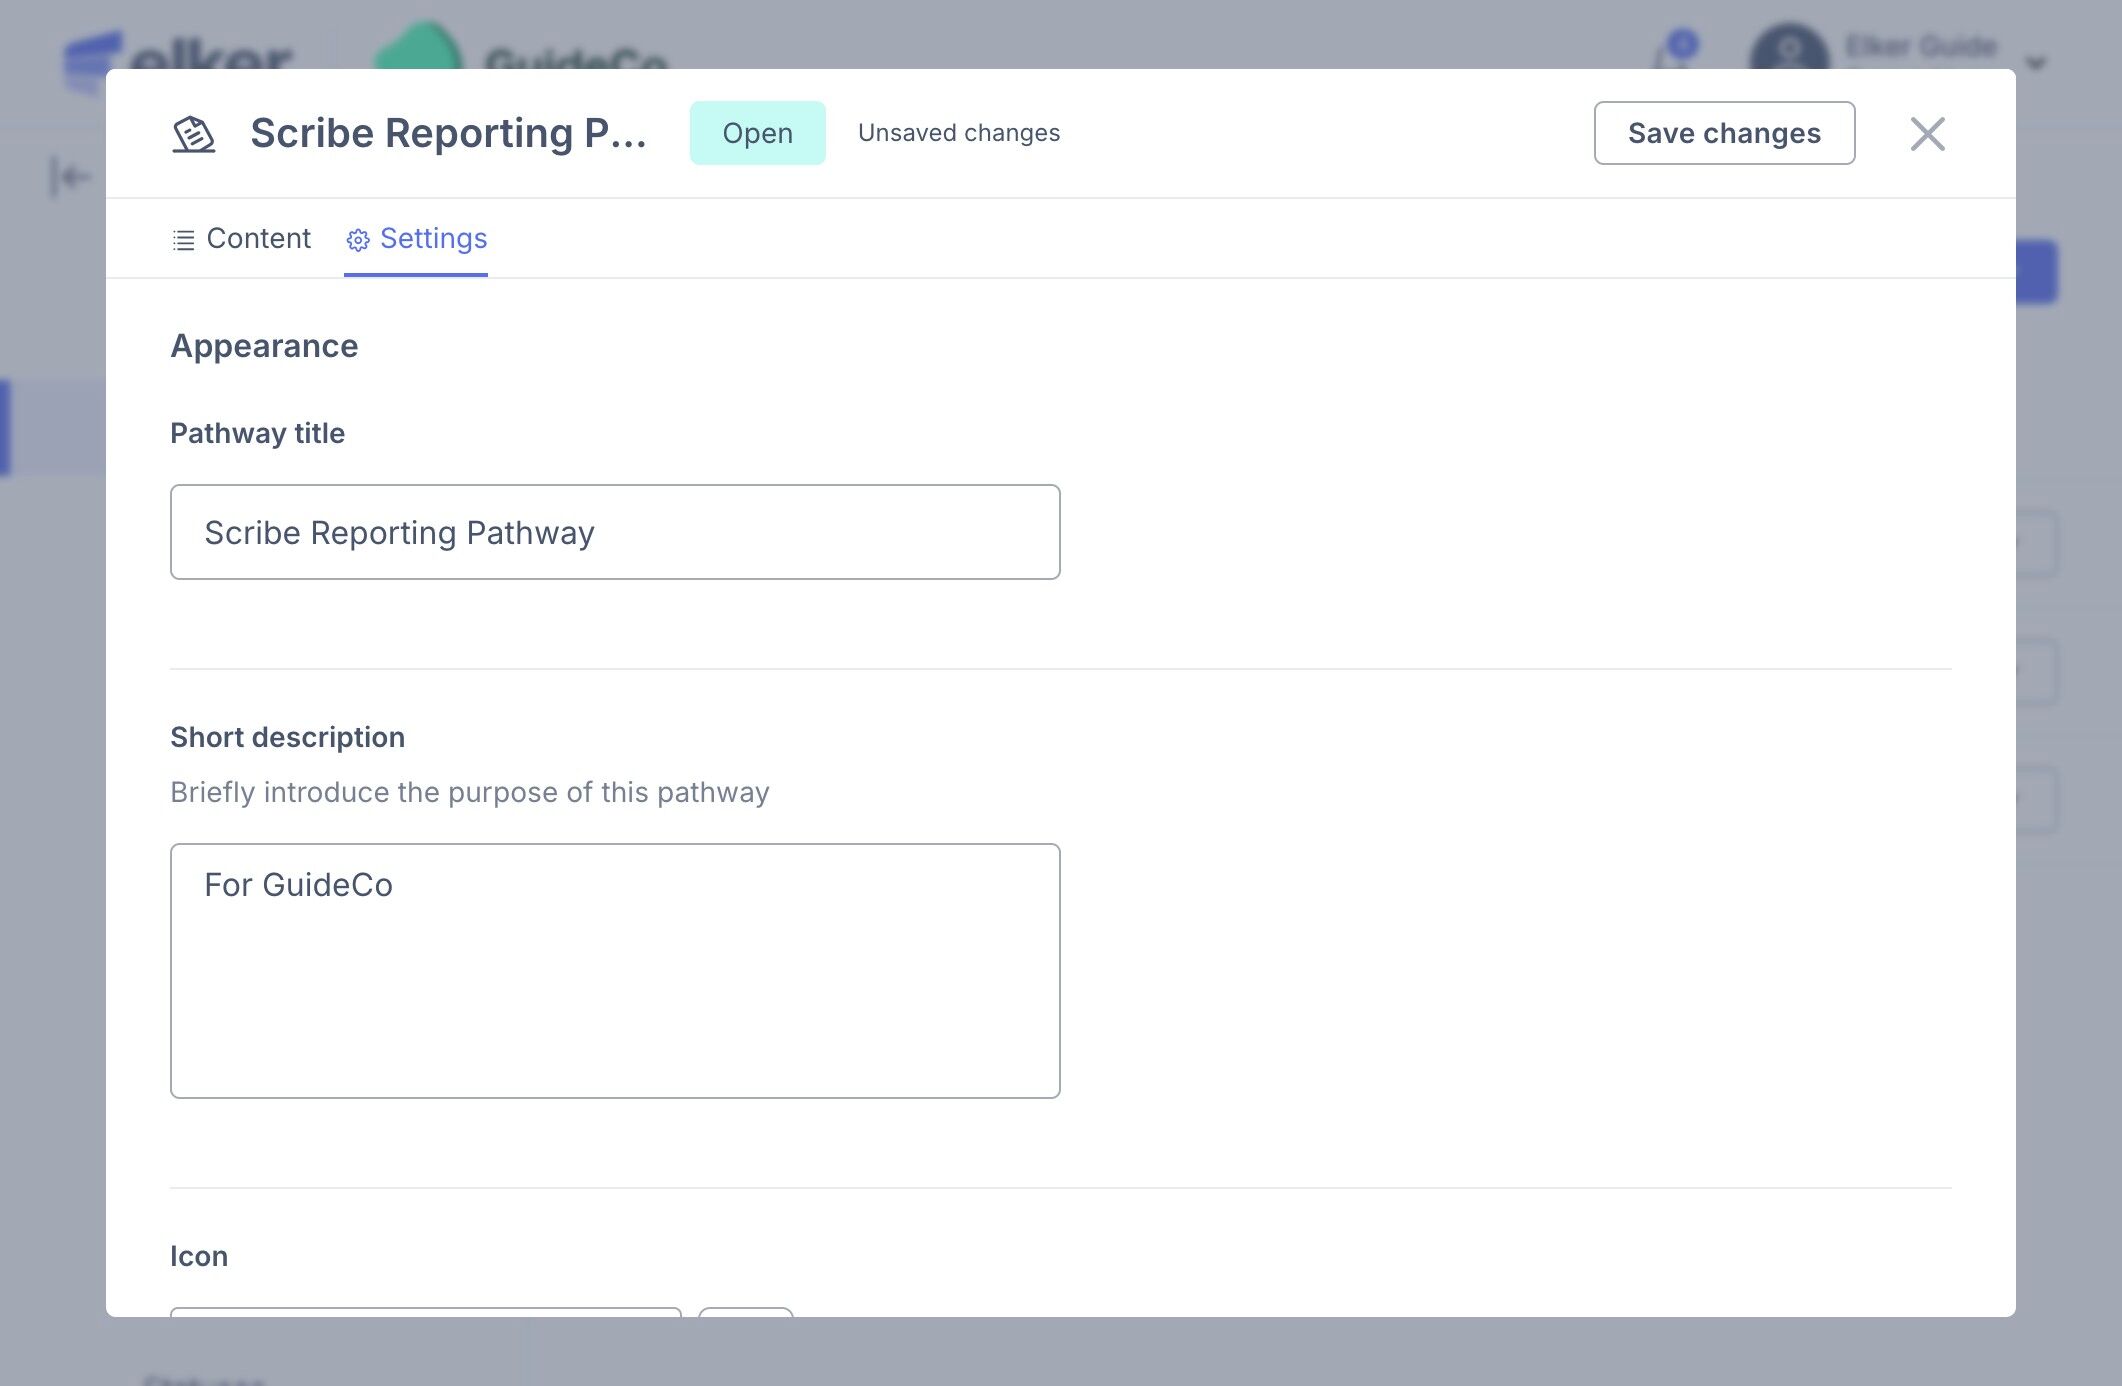Click the small button beside the icon field

[x=745, y=1311]
